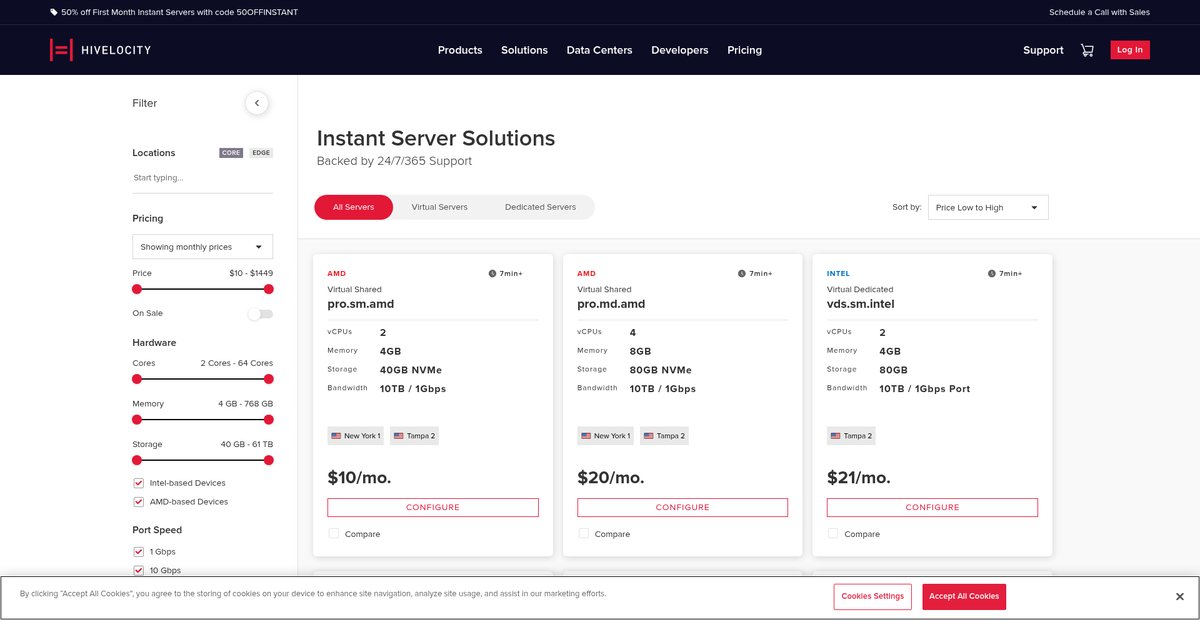Click the Hivelocity logo
1200x620 pixels.
click(100, 50)
